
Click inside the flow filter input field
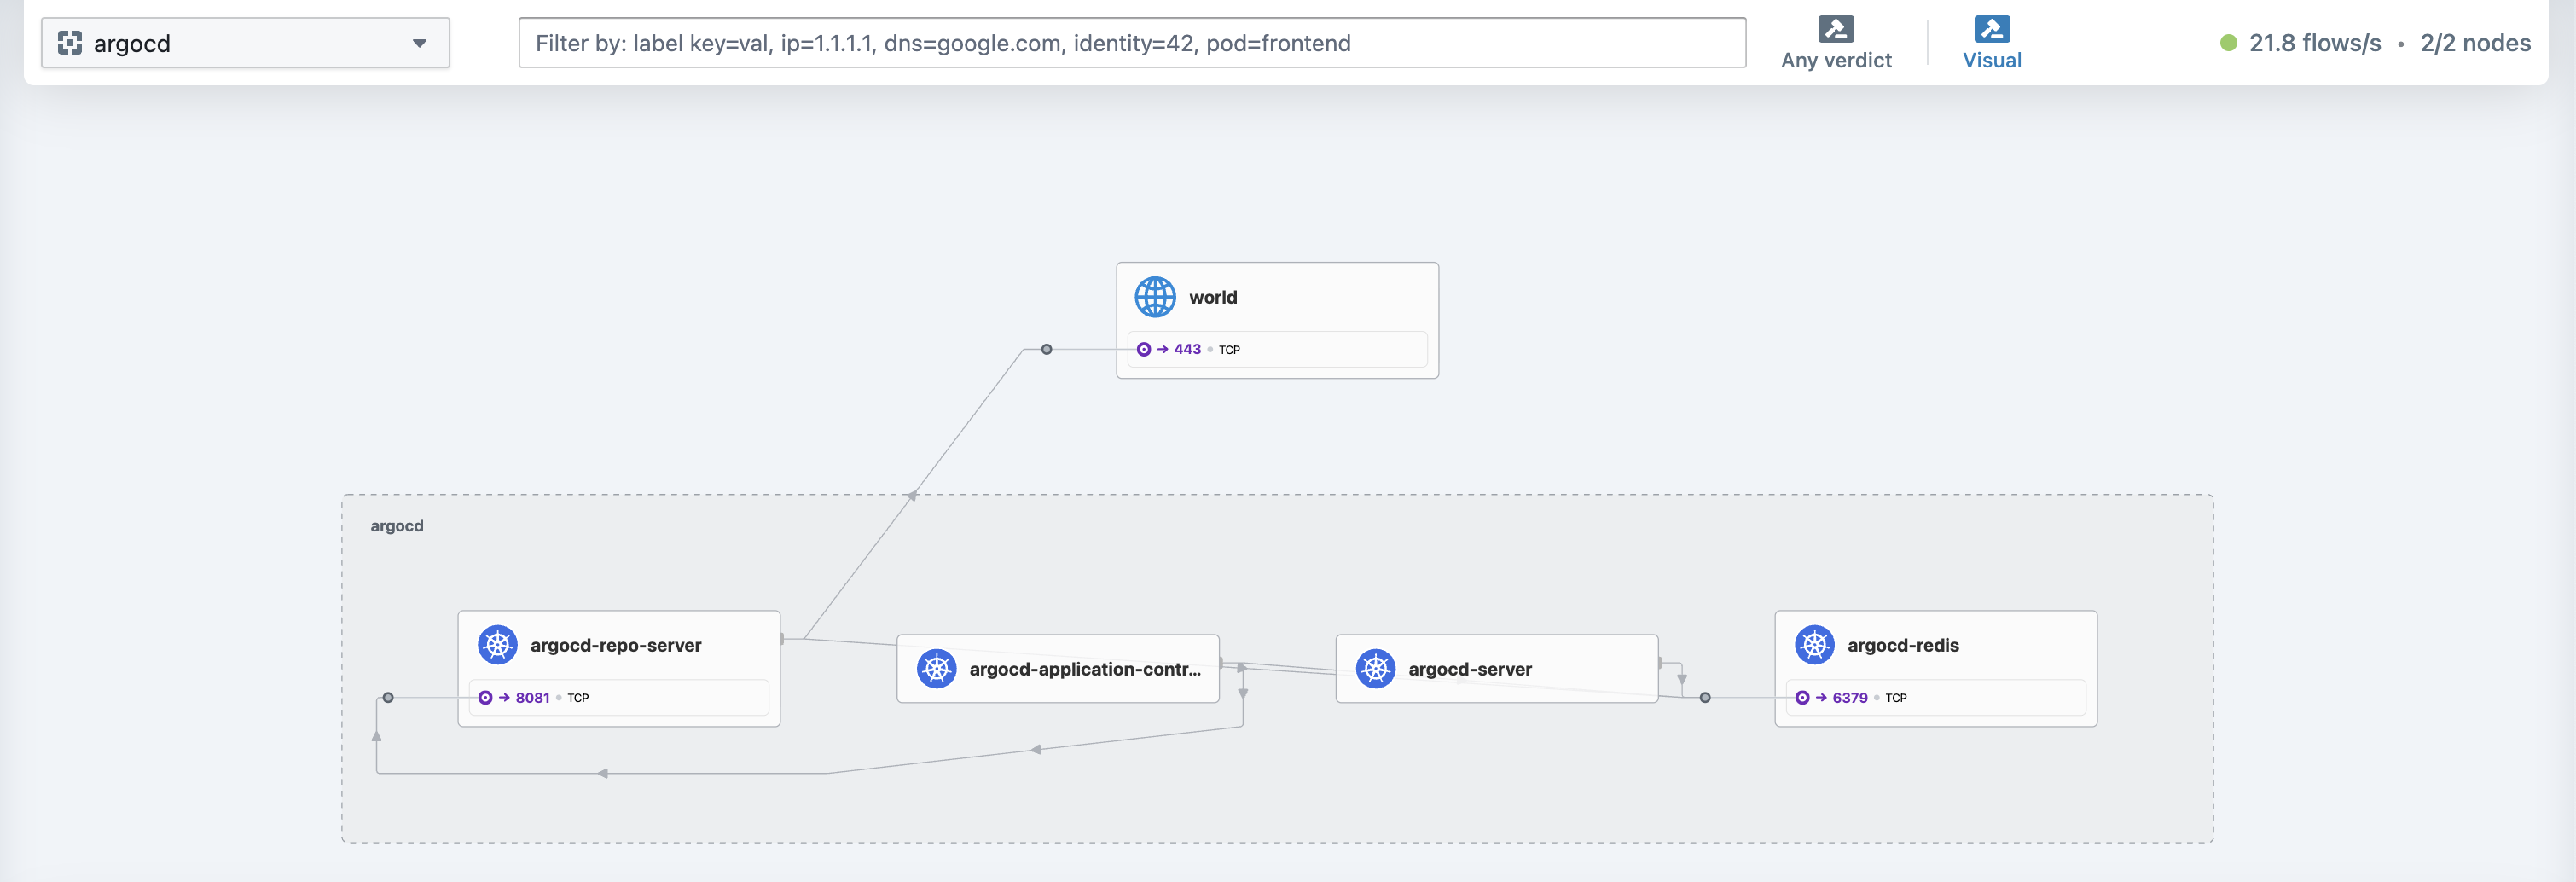[x=1130, y=42]
